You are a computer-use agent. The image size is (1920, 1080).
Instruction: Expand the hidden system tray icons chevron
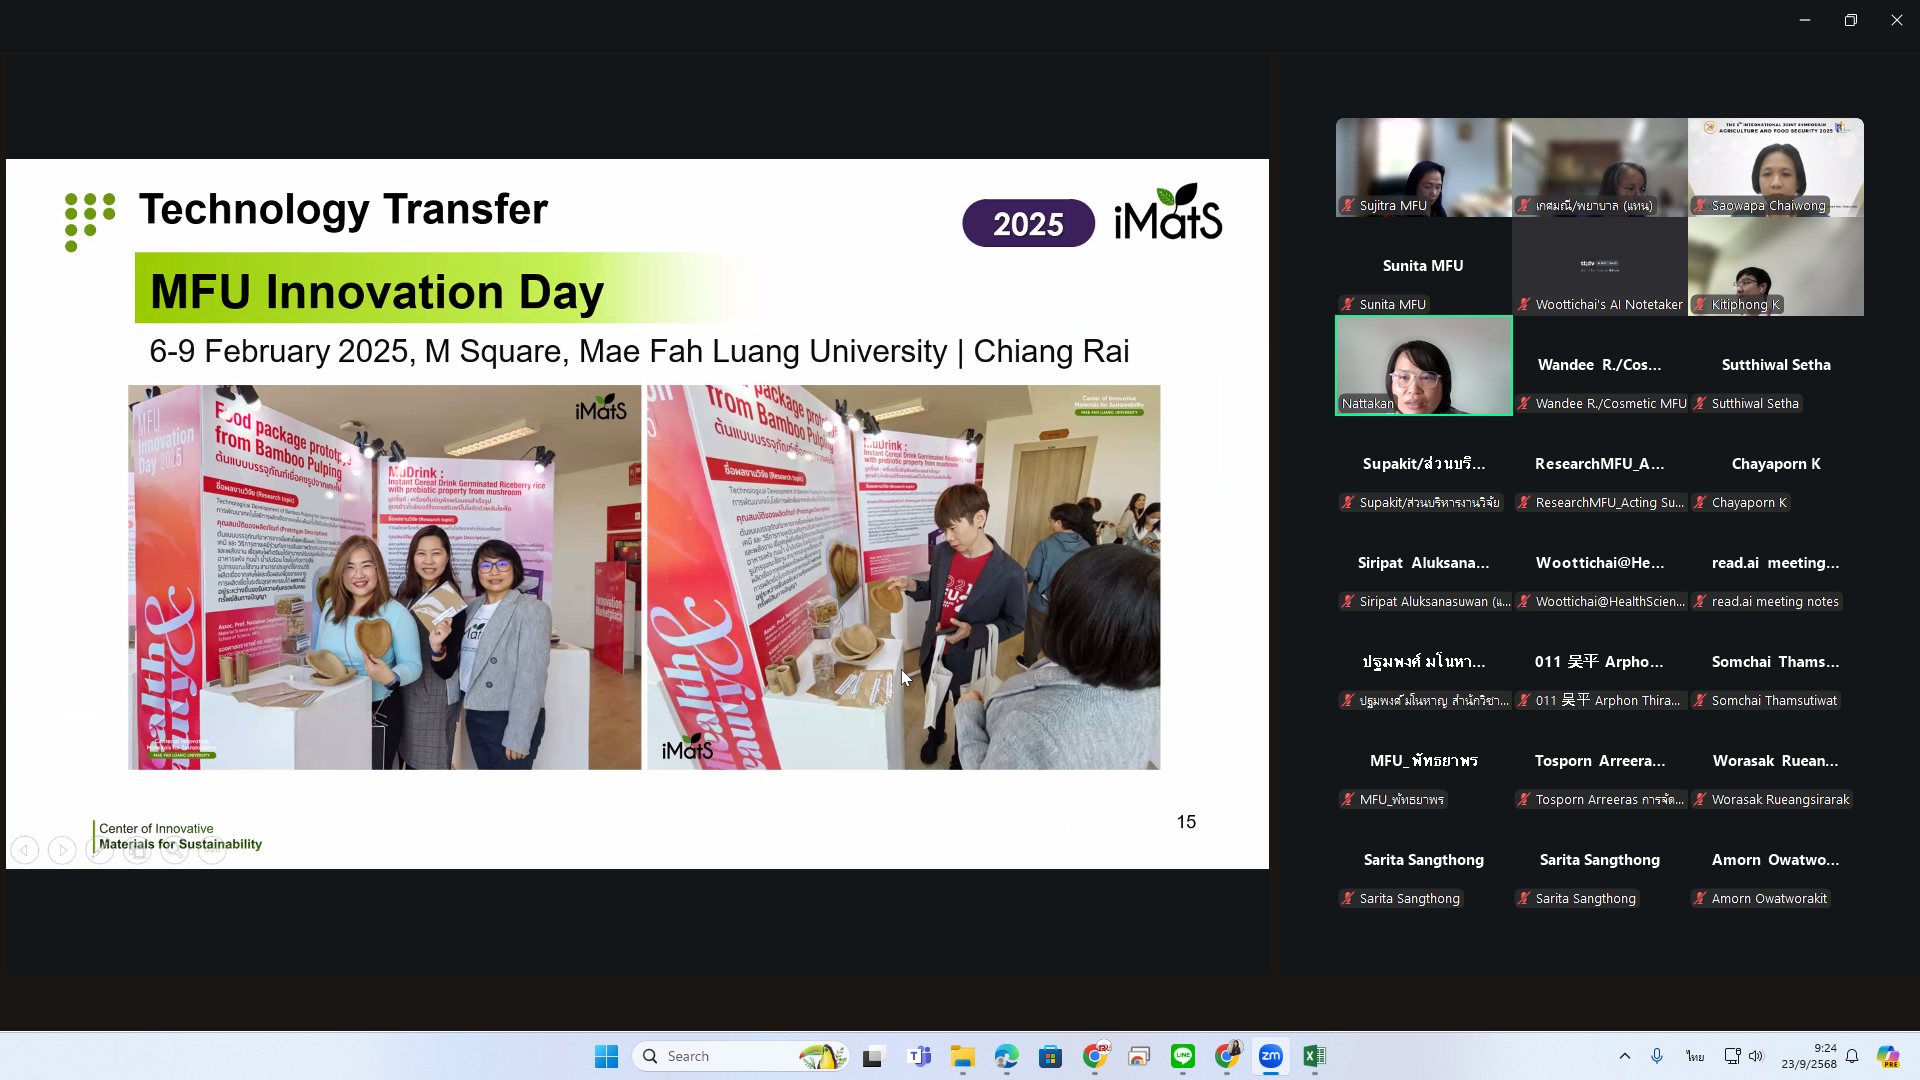pyautogui.click(x=1624, y=1056)
